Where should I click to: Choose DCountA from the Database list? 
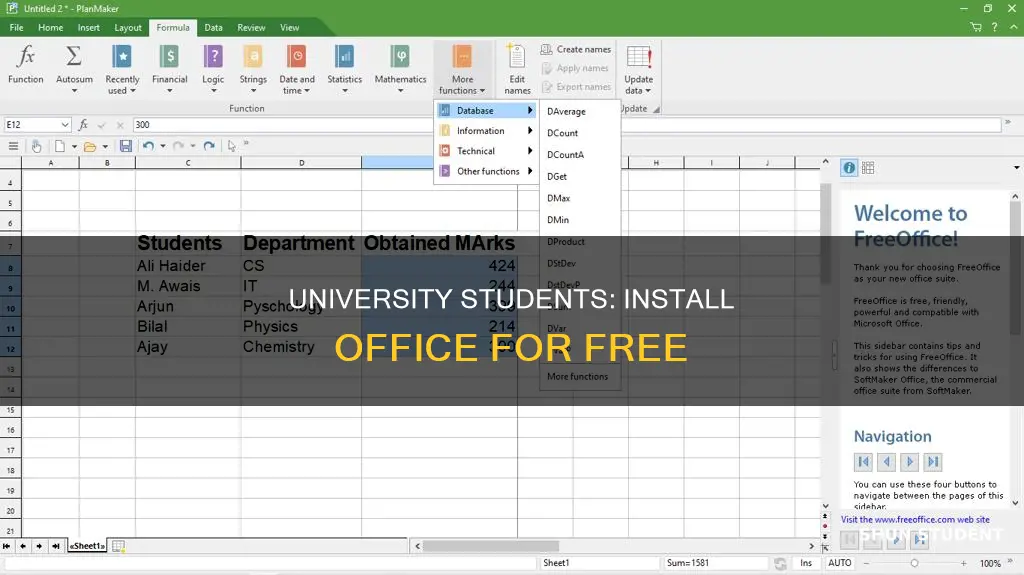[x=566, y=155]
